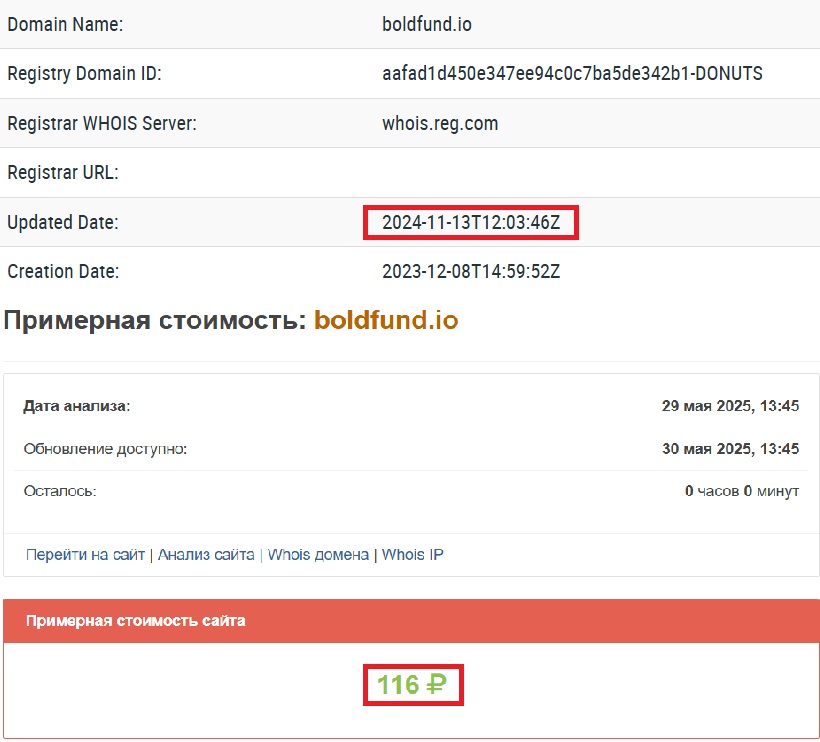Click the 'Осталось:' label
The height and width of the screenshot is (742, 820).
pyautogui.click(x=61, y=491)
